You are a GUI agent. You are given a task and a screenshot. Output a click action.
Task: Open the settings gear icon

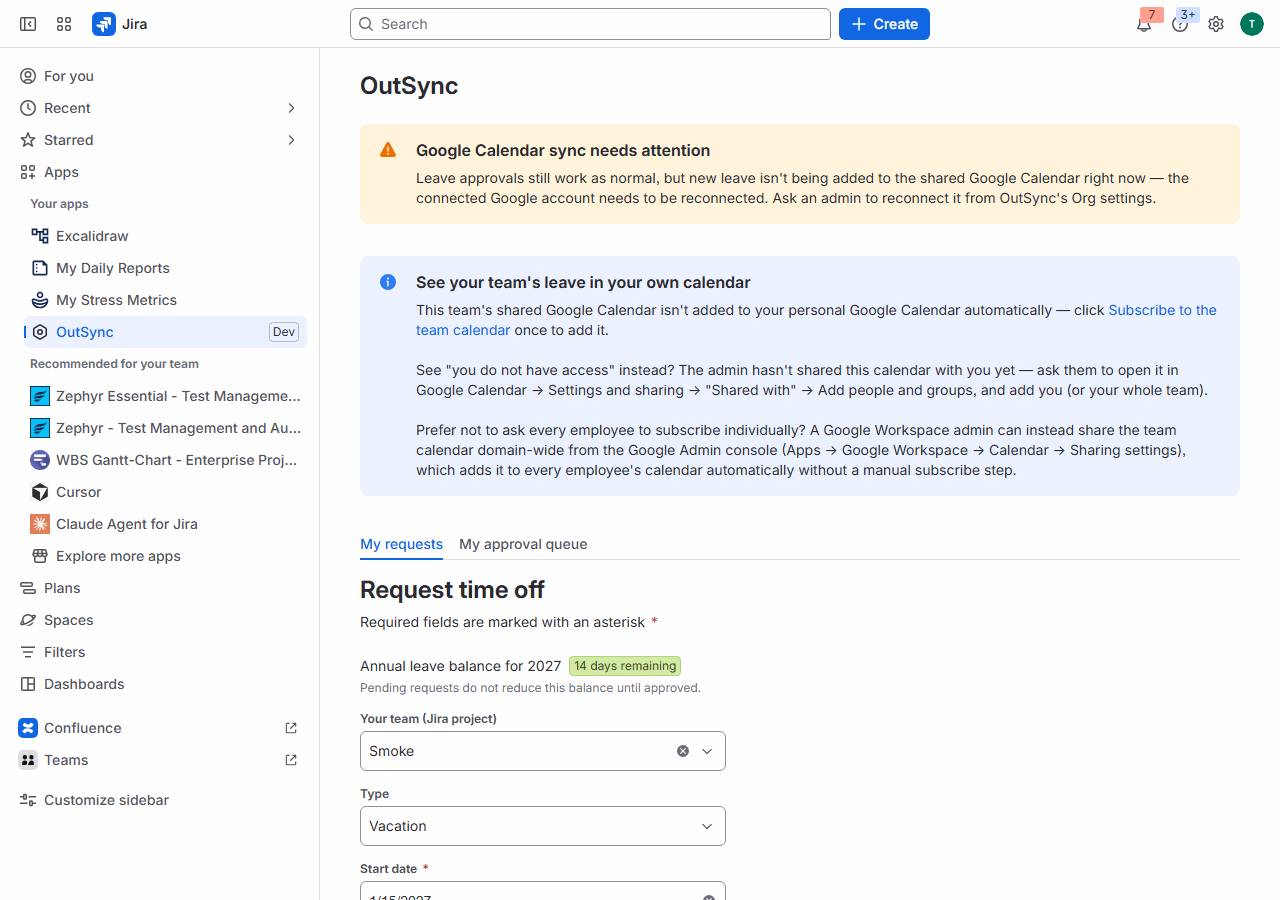1216,24
